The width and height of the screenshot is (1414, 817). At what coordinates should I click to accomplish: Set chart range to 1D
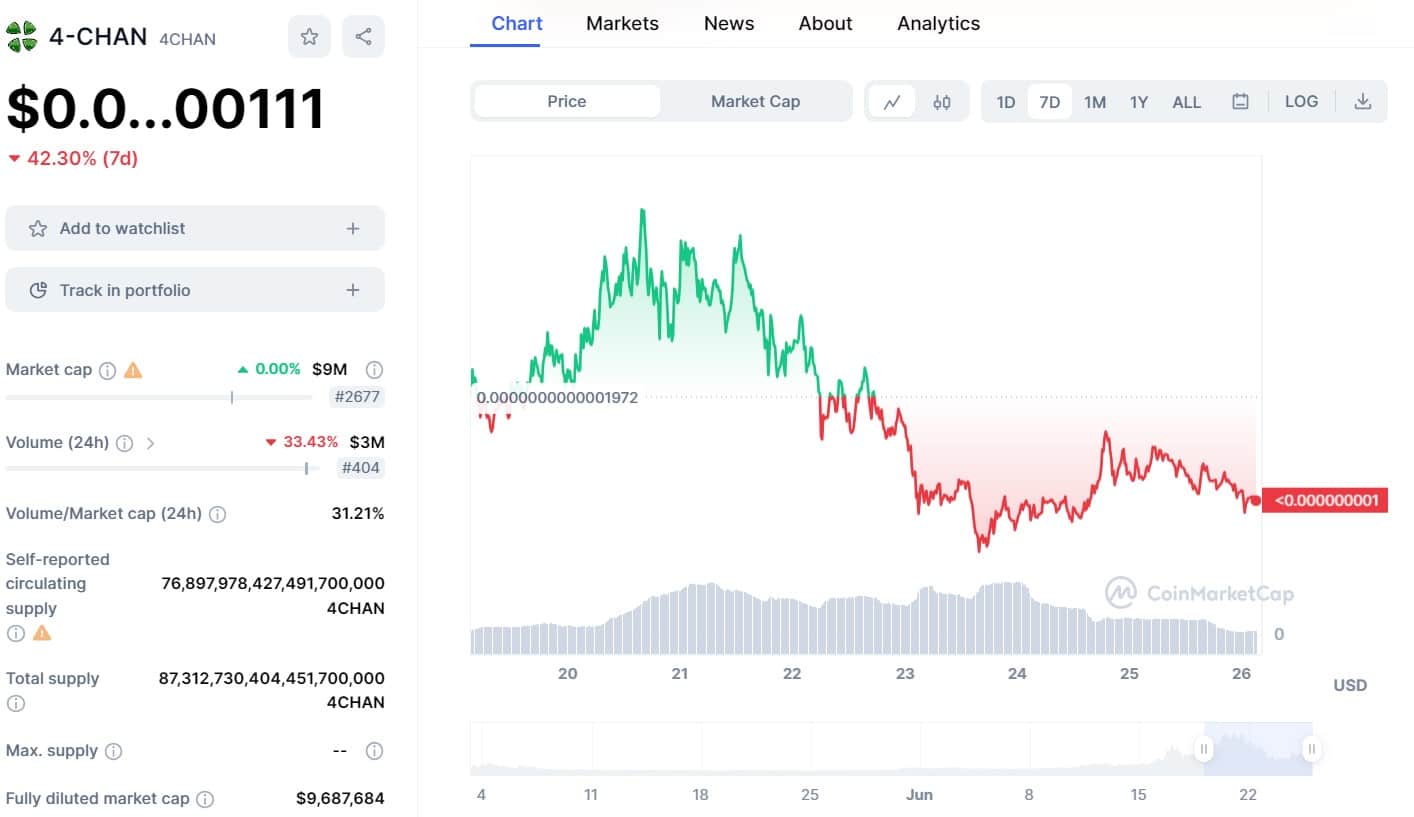(1006, 101)
